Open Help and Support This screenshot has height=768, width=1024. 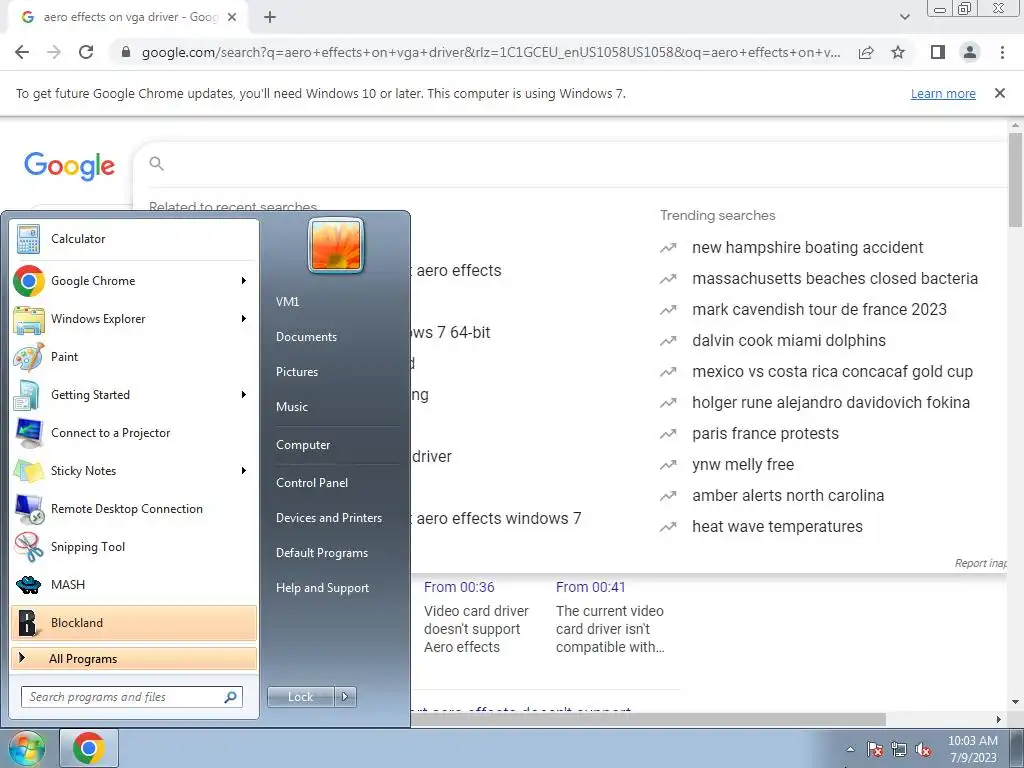(323, 588)
